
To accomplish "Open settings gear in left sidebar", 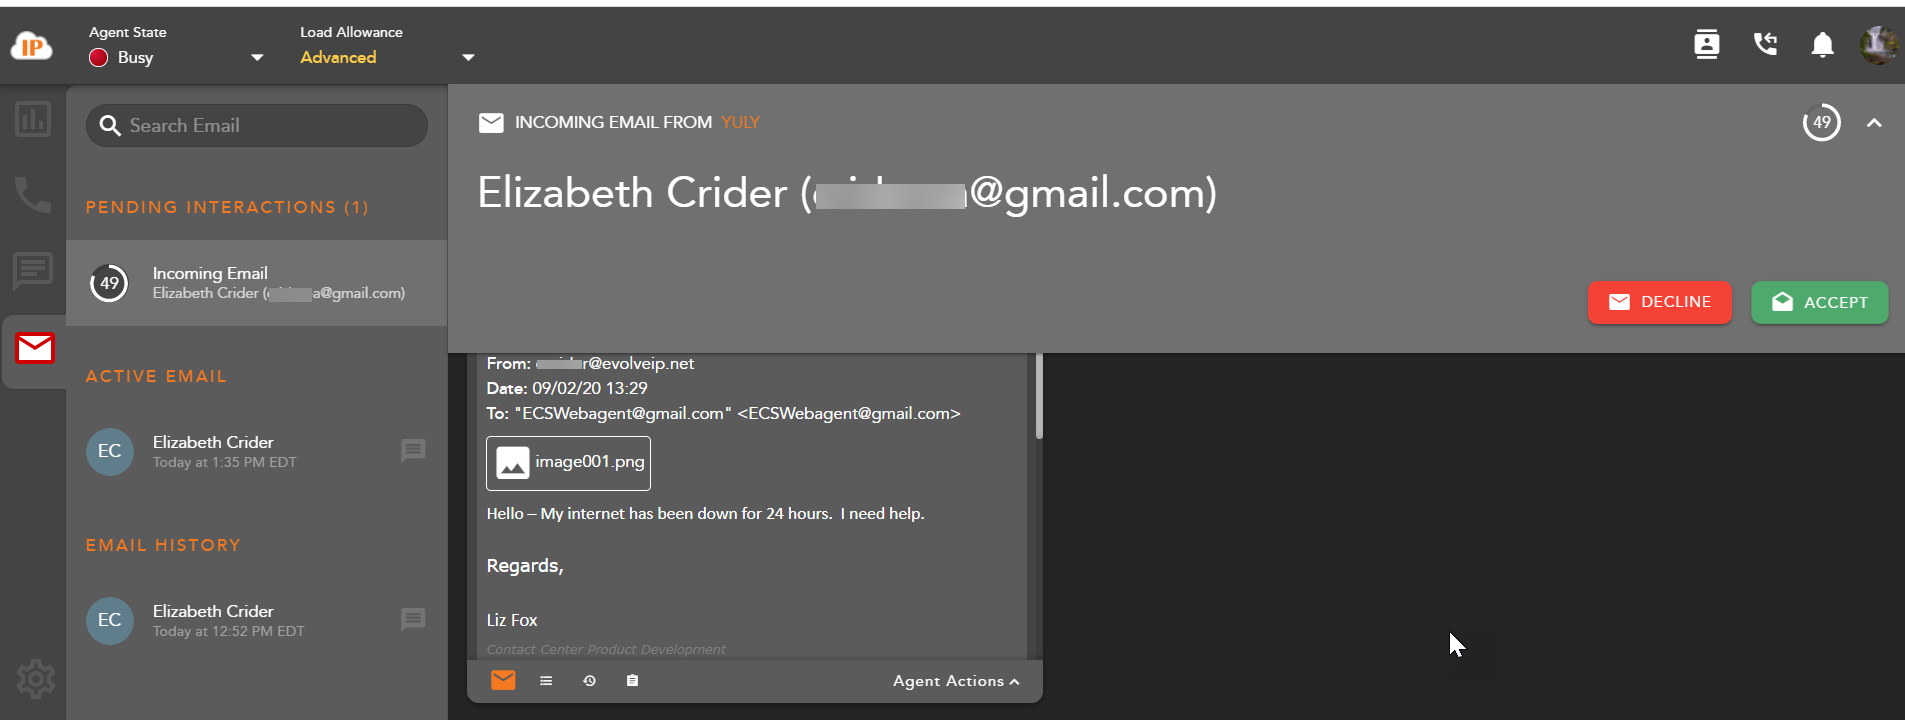I will pyautogui.click(x=35, y=679).
